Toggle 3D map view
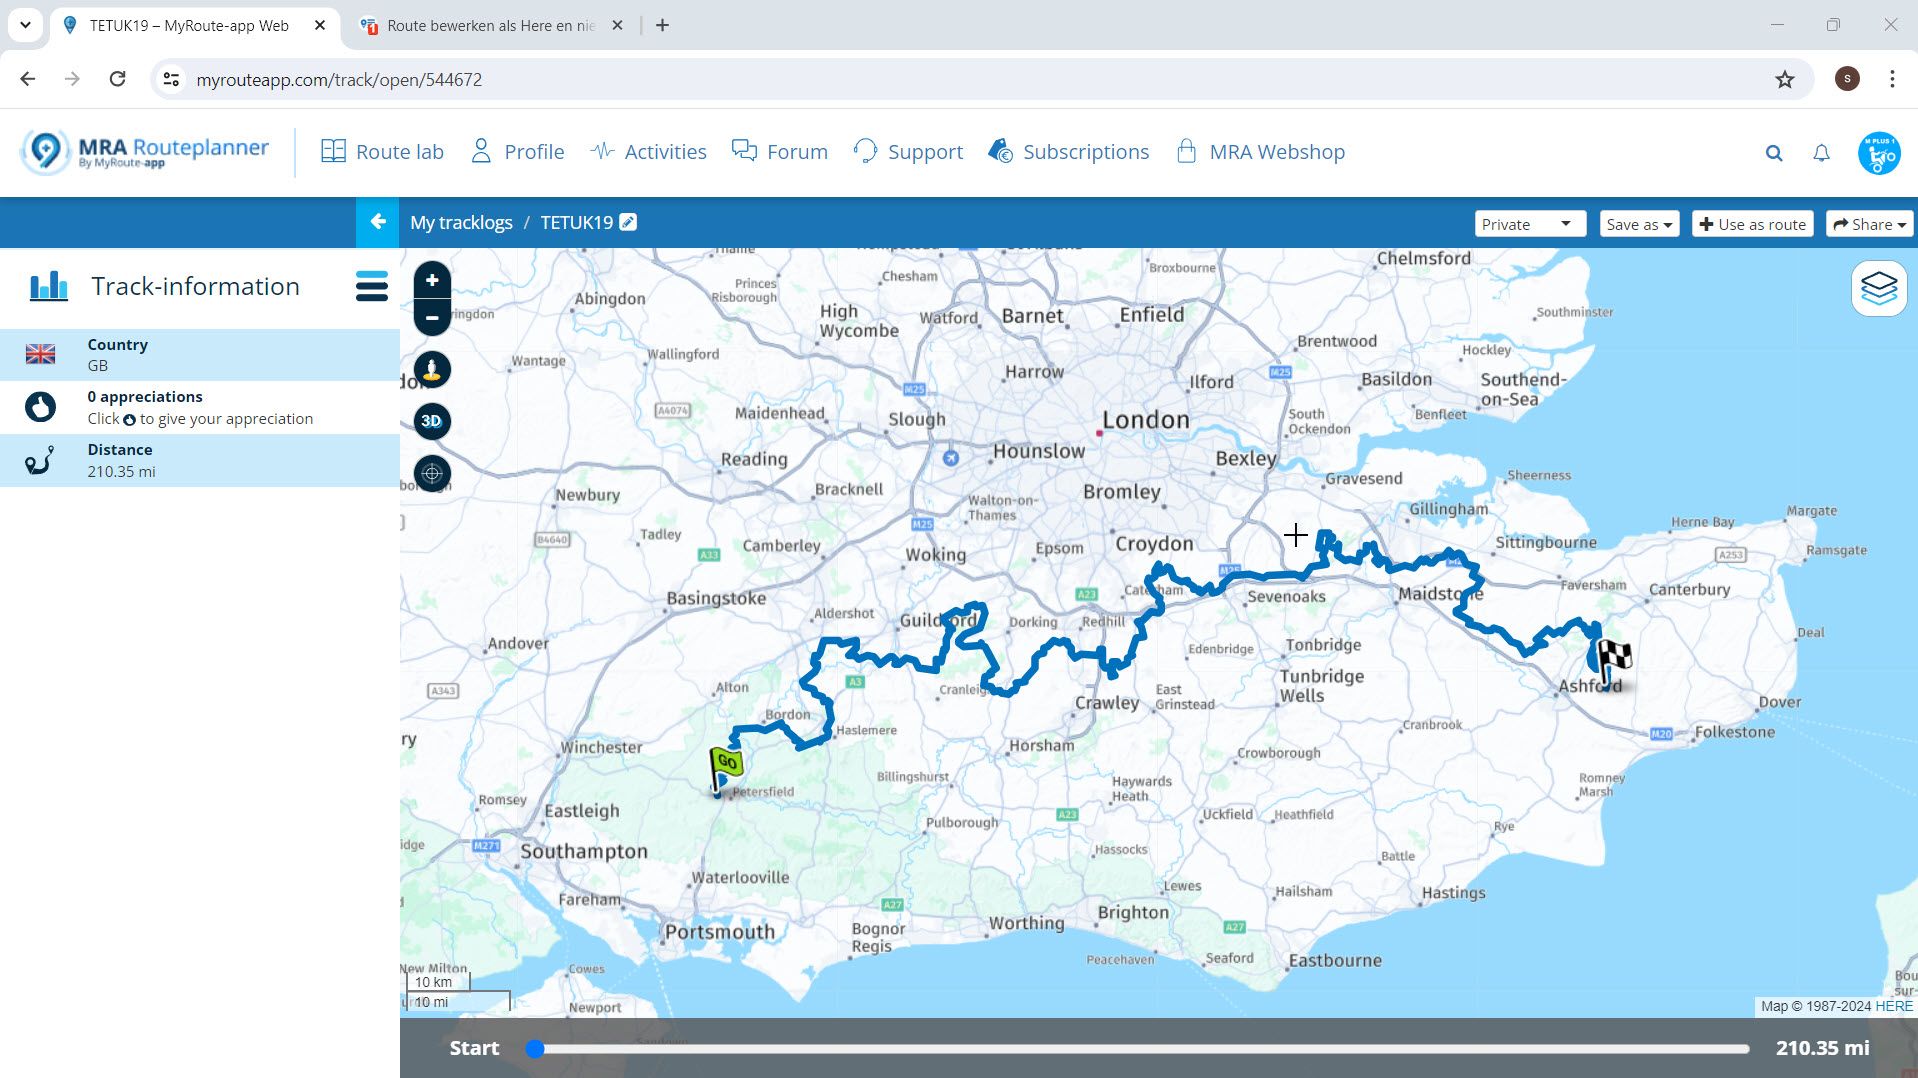Image resolution: width=1918 pixels, height=1078 pixels. pyautogui.click(x=432, y=421)
